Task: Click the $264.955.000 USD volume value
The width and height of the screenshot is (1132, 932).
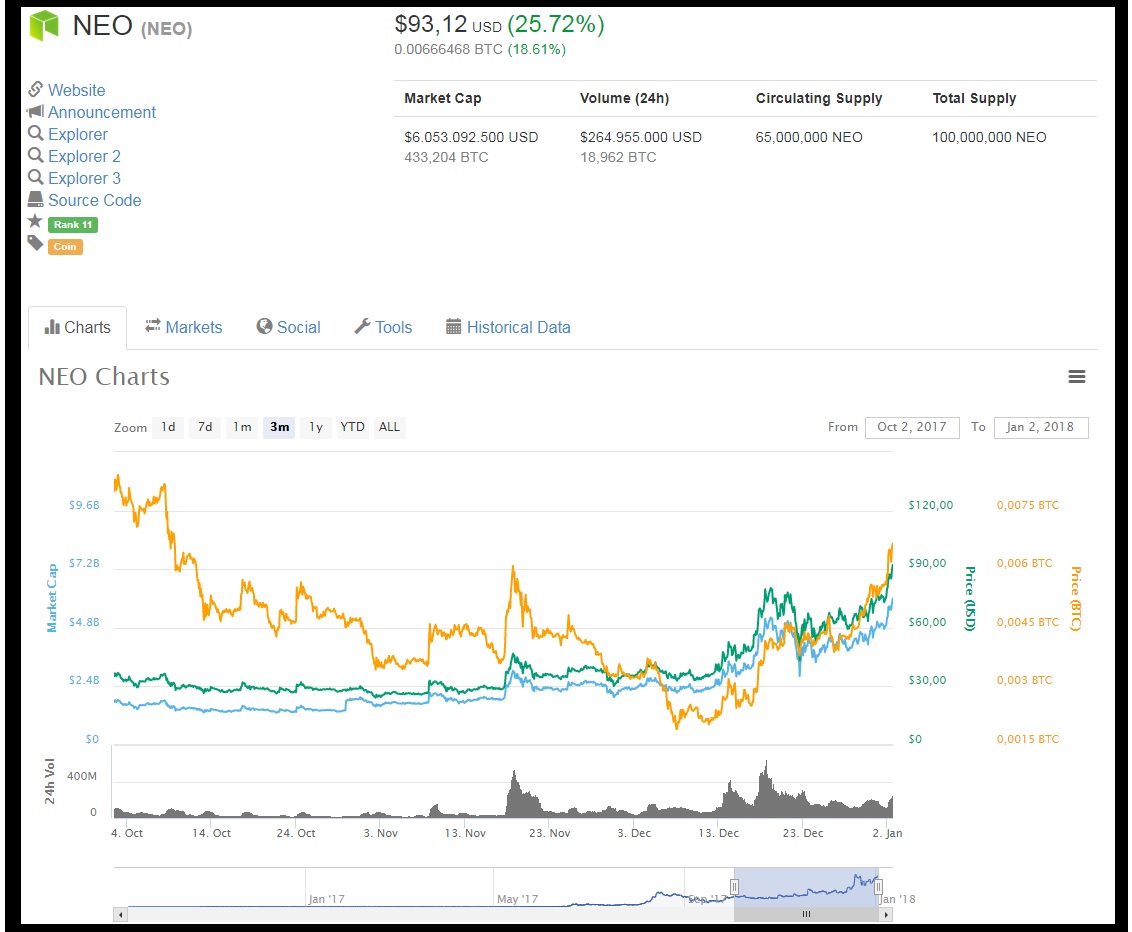Action: coord(641,137)
